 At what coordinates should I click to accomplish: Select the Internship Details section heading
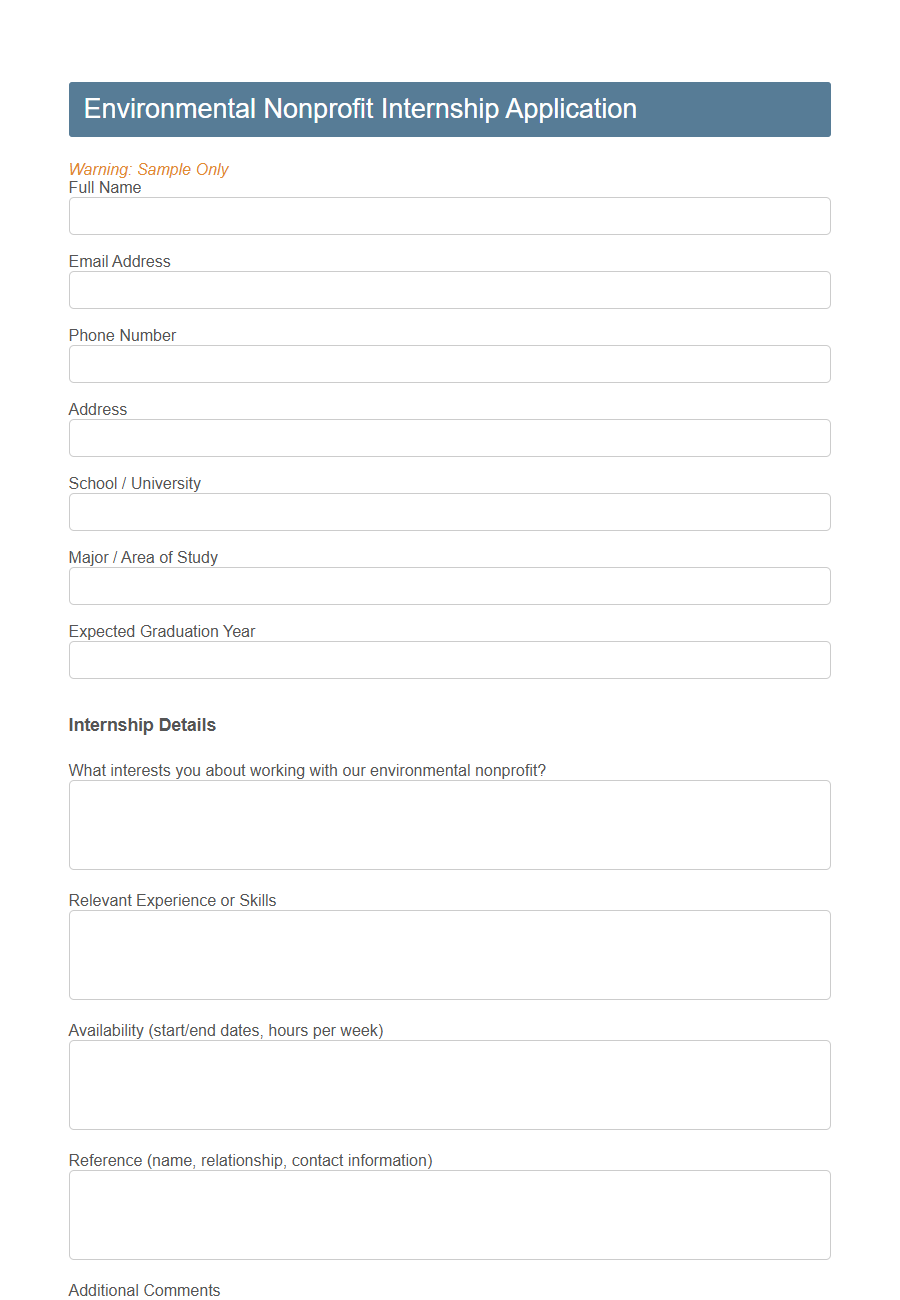(x=142, y=724)
